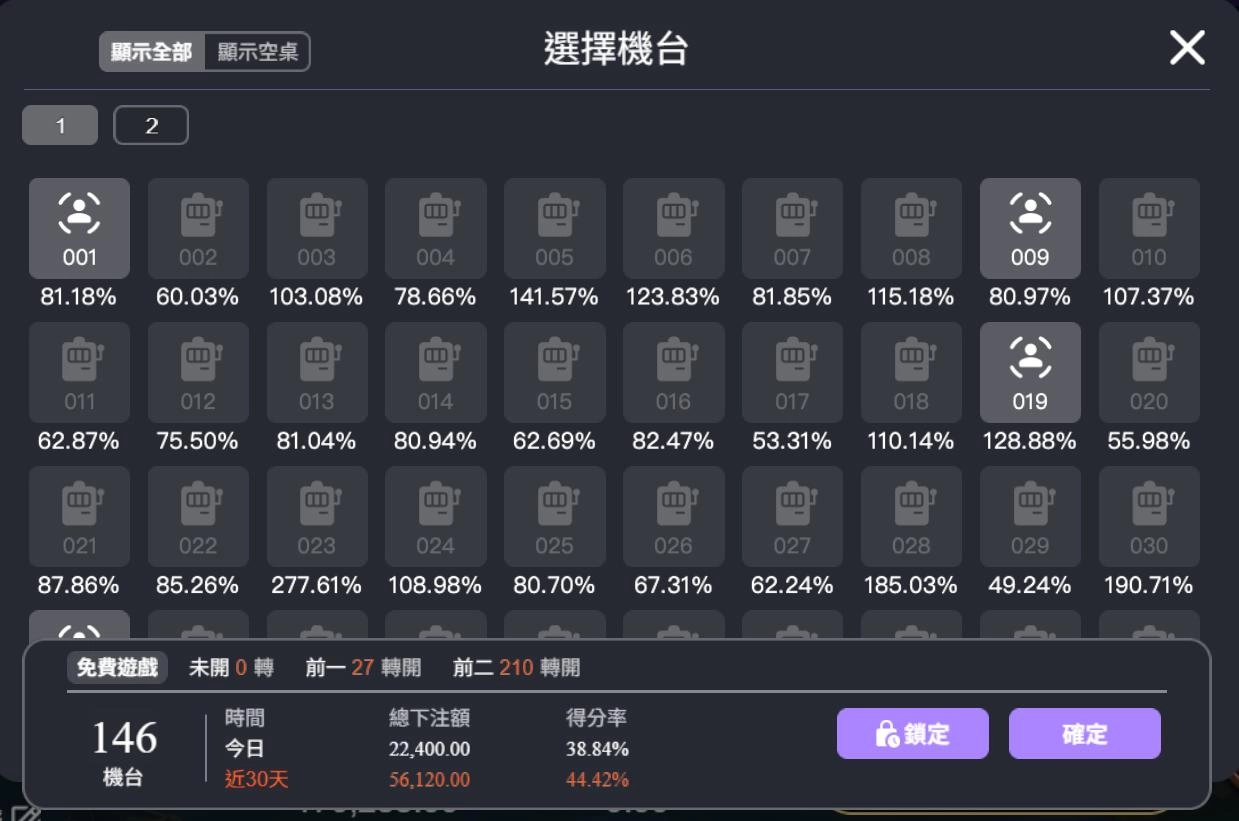Click the 277.61% payout rate
Screen dimensions: 1239x821
316,585
